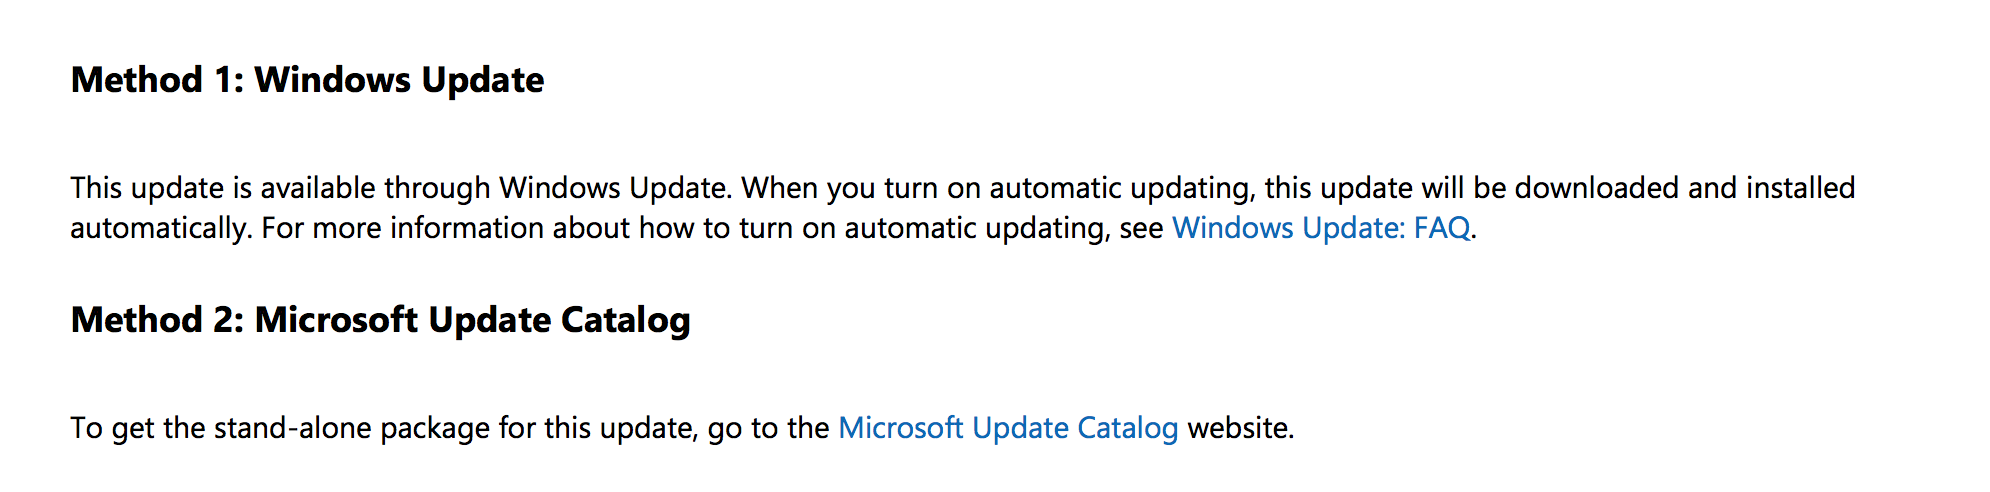1990x492 pixels.
Task: Click "This" at the first paragraph's start
Action: [x=96, y=188]
